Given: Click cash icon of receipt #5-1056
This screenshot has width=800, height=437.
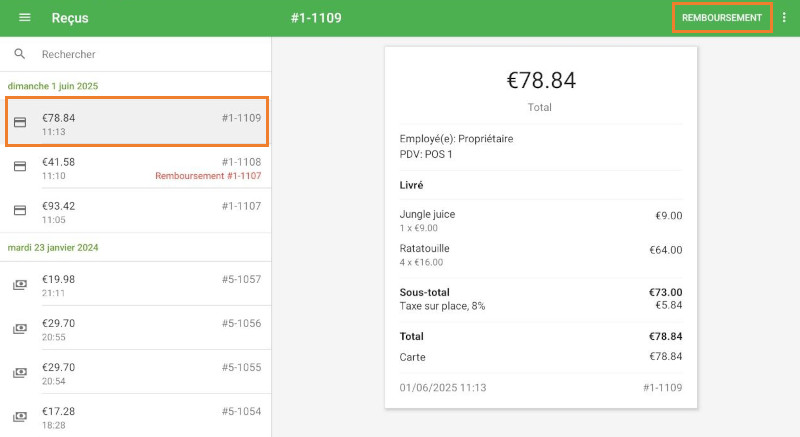Looking at the screenshot, I should [x=20, y=329].
